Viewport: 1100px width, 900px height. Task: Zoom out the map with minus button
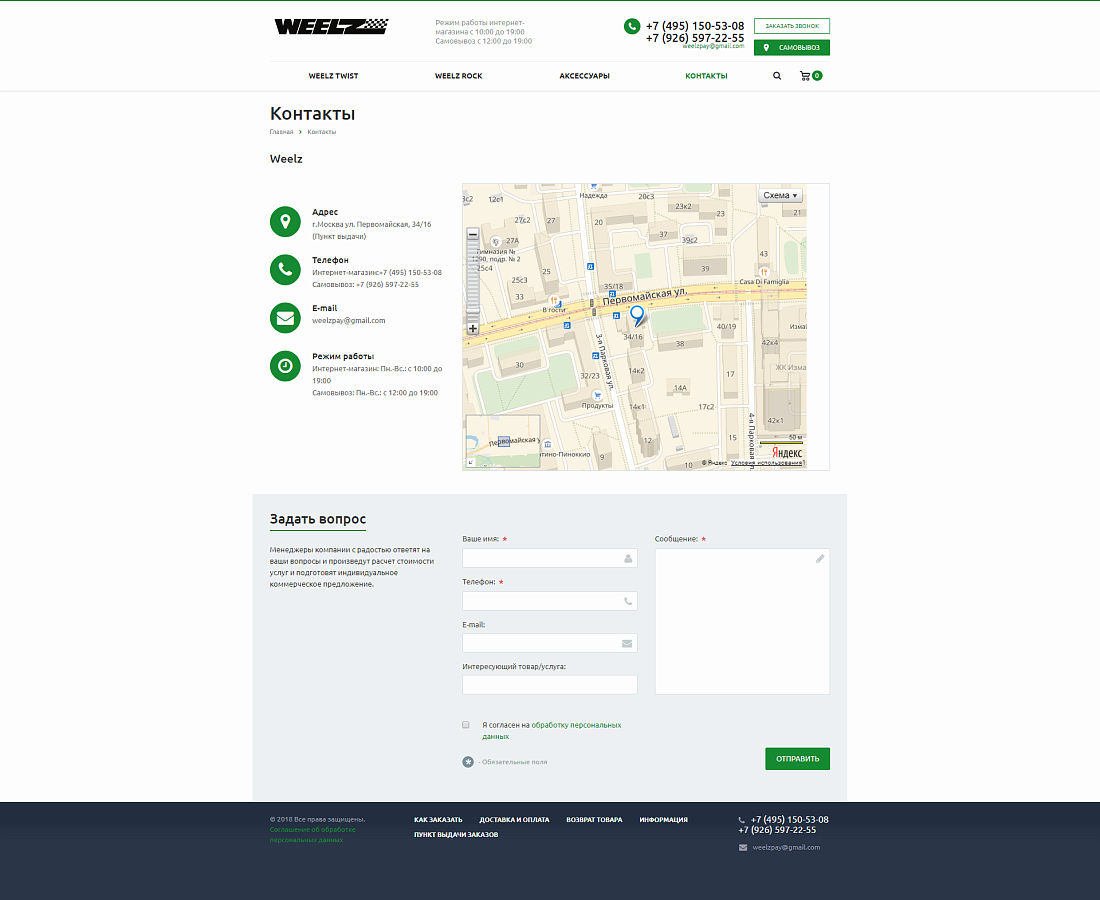coord(473,234)
